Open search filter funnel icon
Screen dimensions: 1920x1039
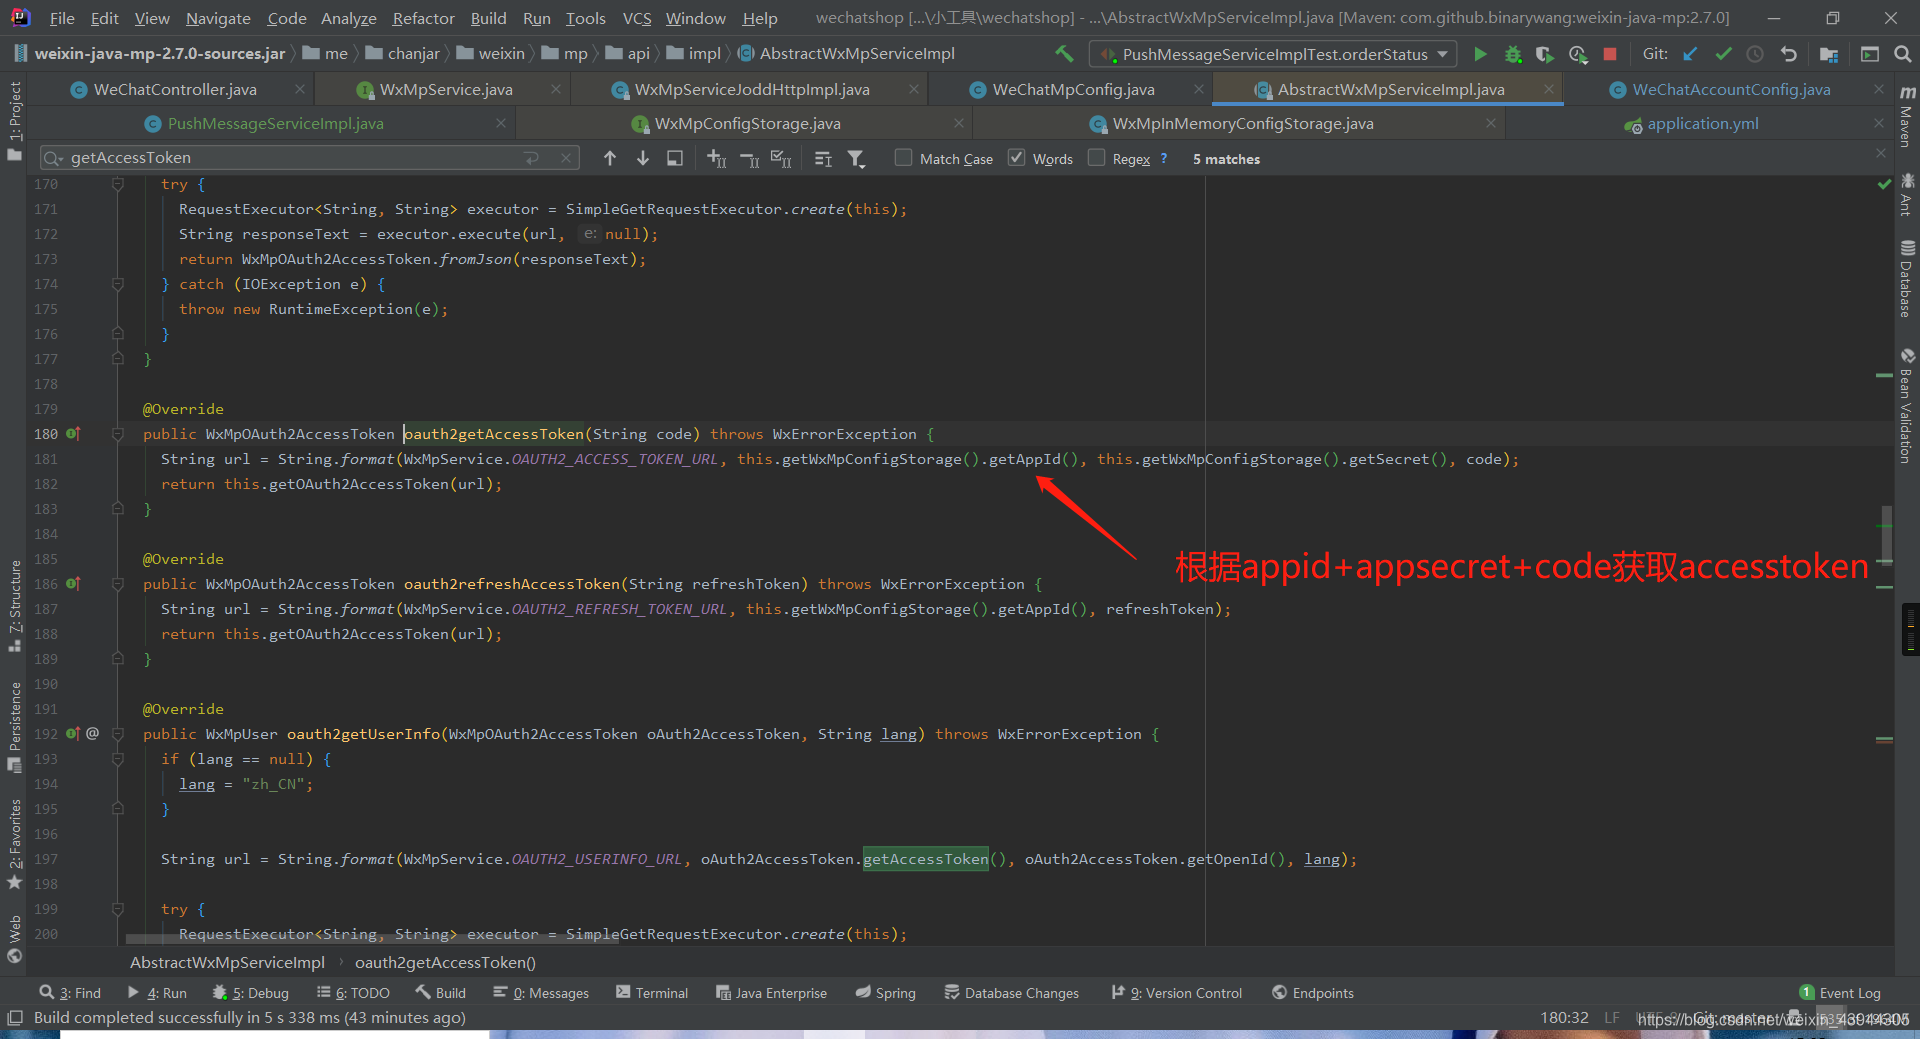pyautogui.click(x=856, y=158)
